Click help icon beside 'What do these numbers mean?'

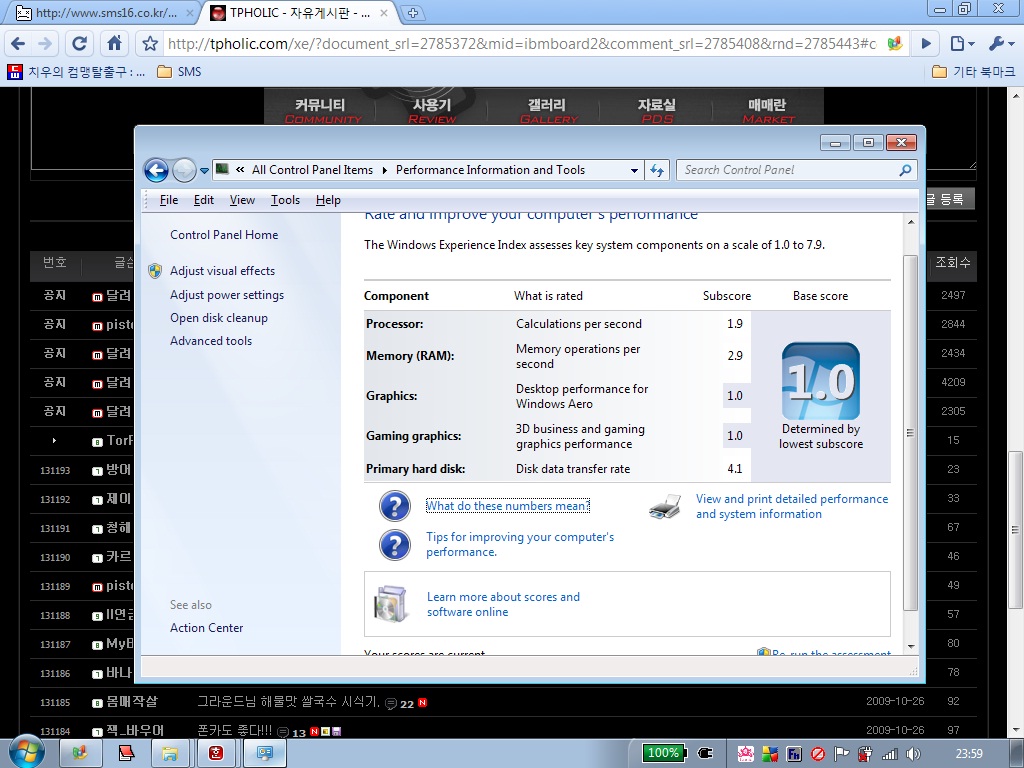(x=395, y=506)
